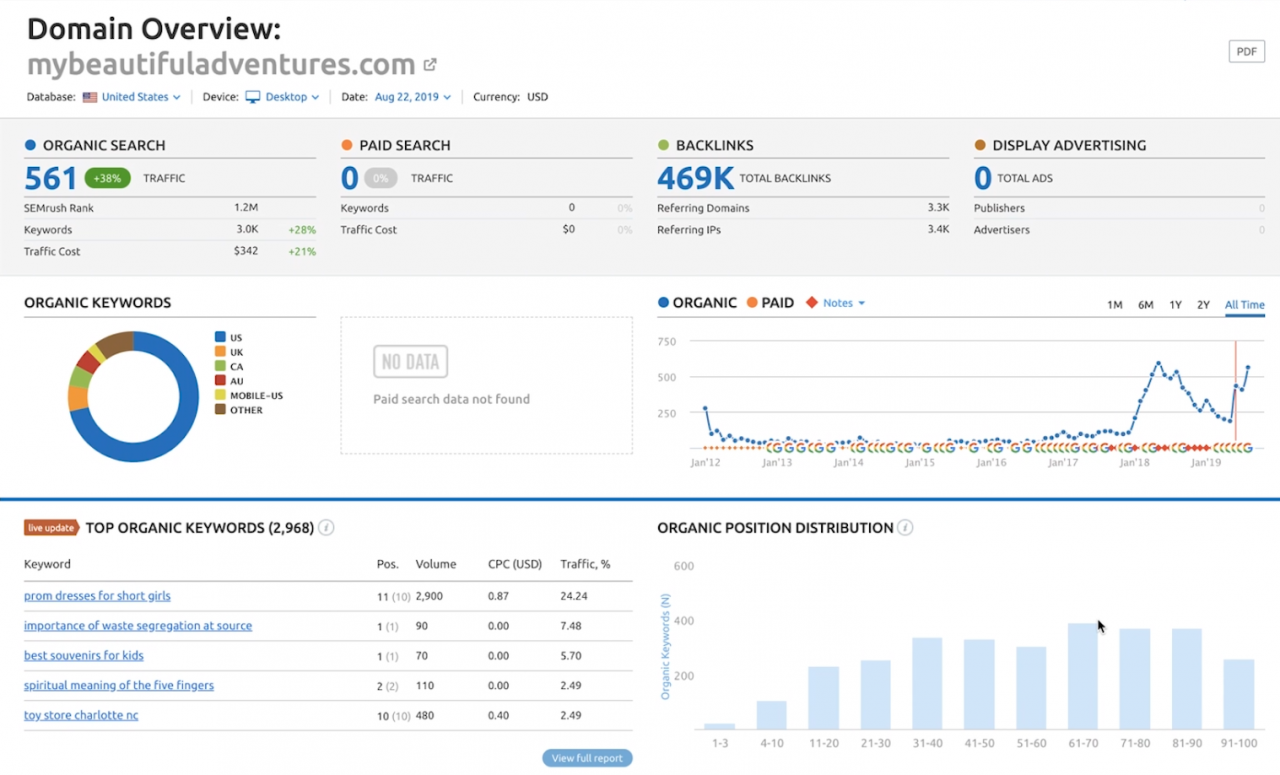Click the US flag icon in Database
The image size is (1280, 775).
pyautogui.click(x=90, y=97)
